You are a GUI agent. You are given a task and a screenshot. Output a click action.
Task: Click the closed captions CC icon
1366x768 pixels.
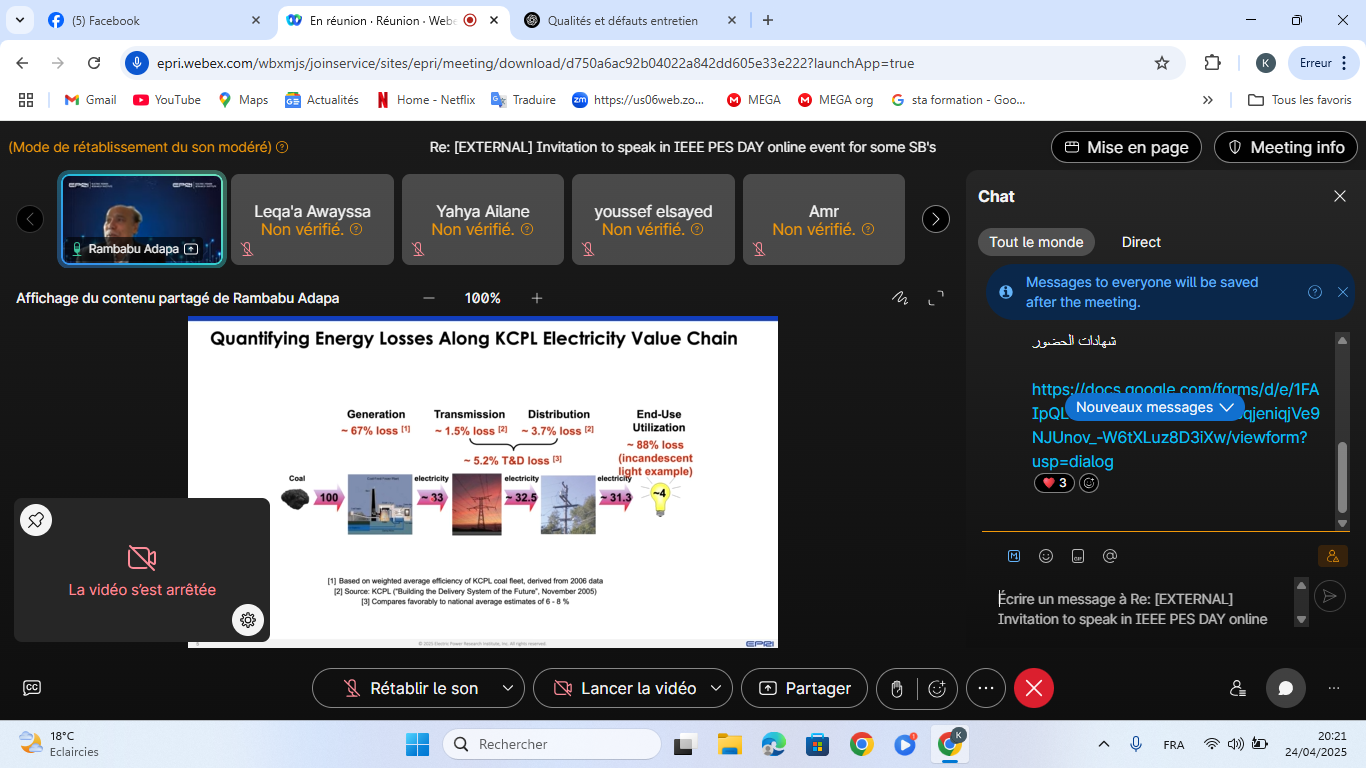click(32, 688)
